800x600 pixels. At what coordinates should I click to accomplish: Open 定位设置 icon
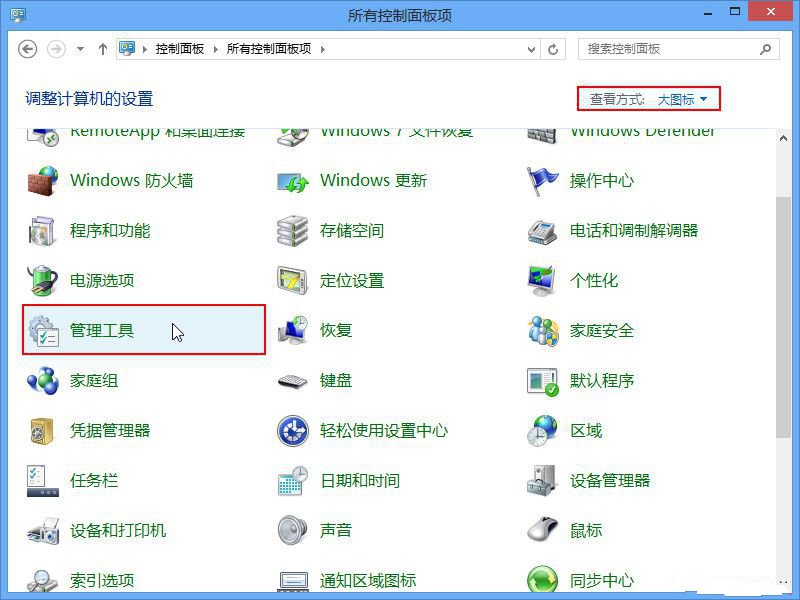293,281
